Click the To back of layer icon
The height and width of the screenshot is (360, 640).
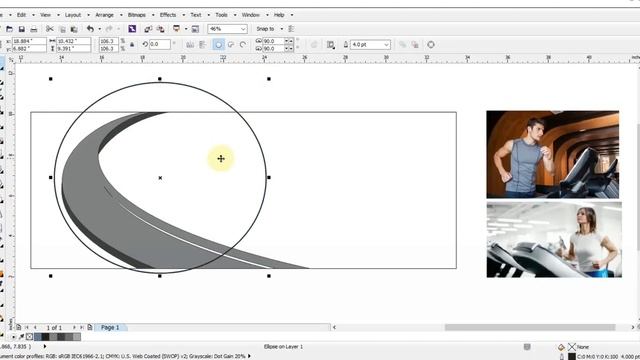(x=415, y=45)
